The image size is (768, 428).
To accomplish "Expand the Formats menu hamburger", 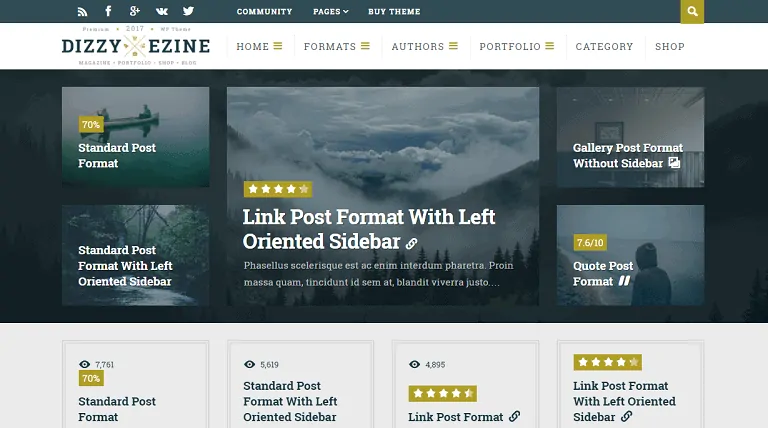I will [365, 46].
